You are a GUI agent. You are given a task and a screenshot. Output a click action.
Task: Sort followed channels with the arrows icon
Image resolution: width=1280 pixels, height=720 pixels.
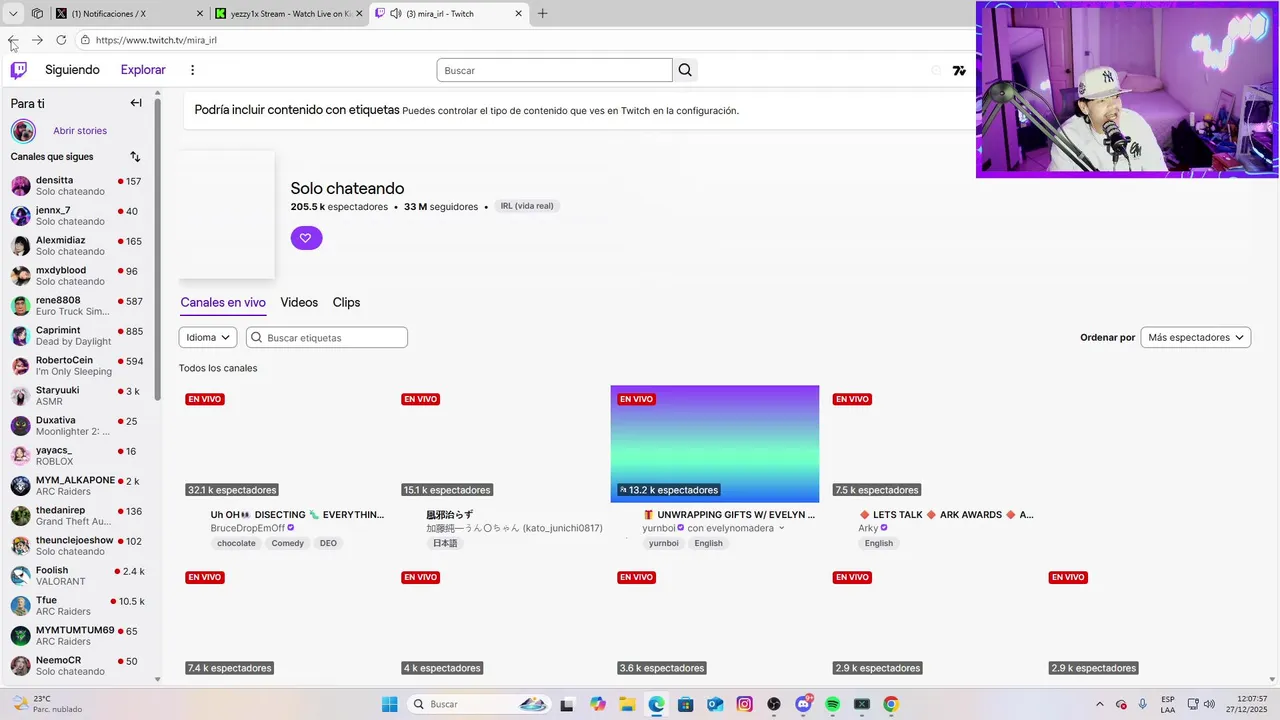click(135, 157)
